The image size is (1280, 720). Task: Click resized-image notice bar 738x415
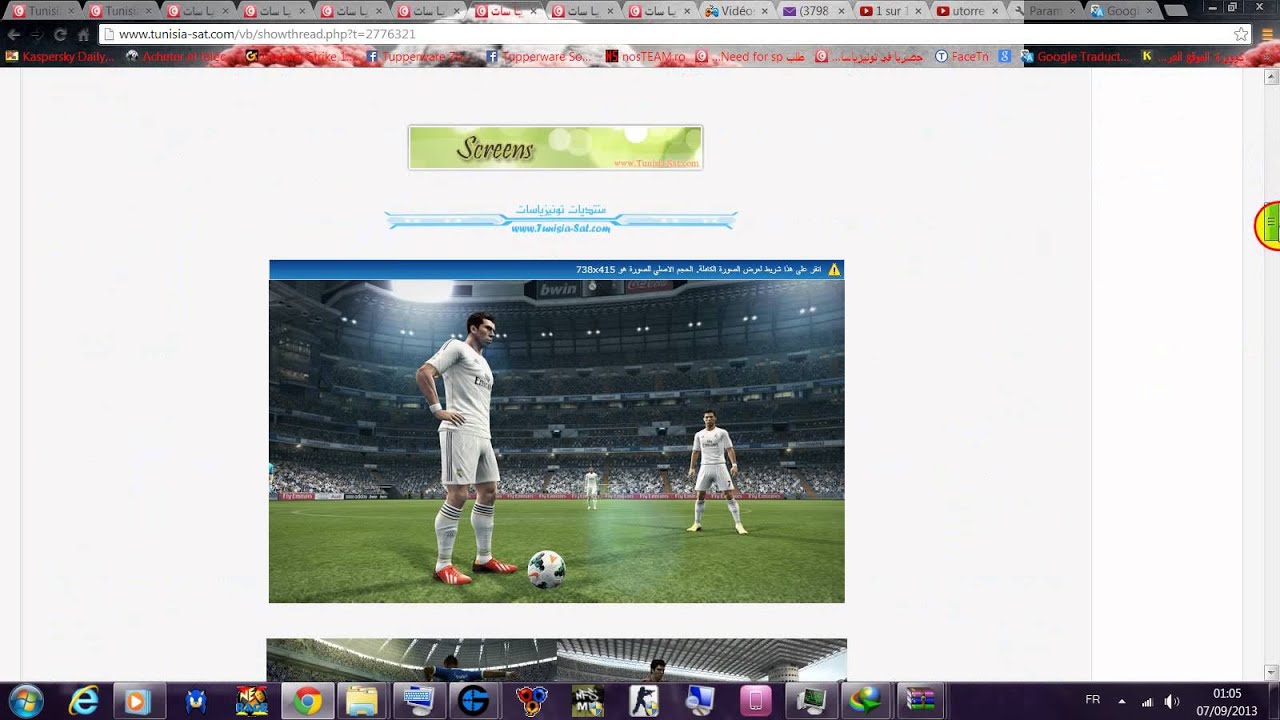tap(556, 270)
